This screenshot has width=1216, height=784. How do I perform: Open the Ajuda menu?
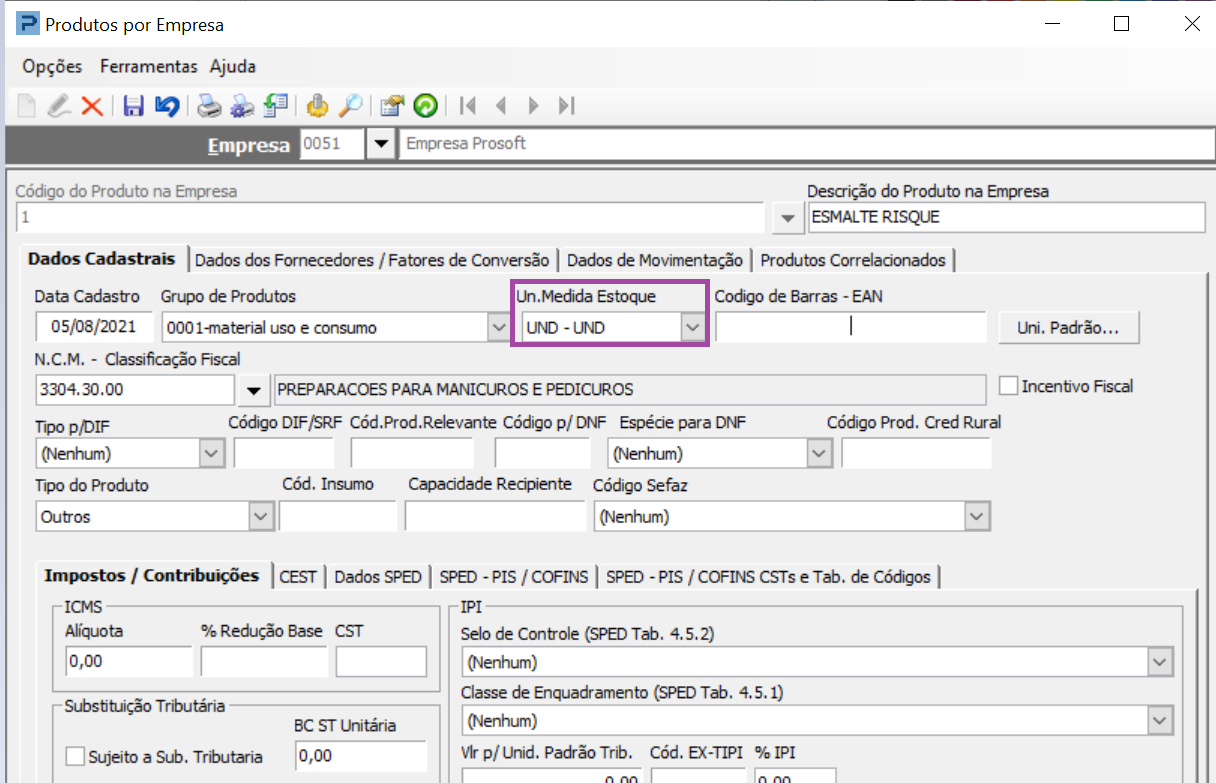click(x=233, y=67)
